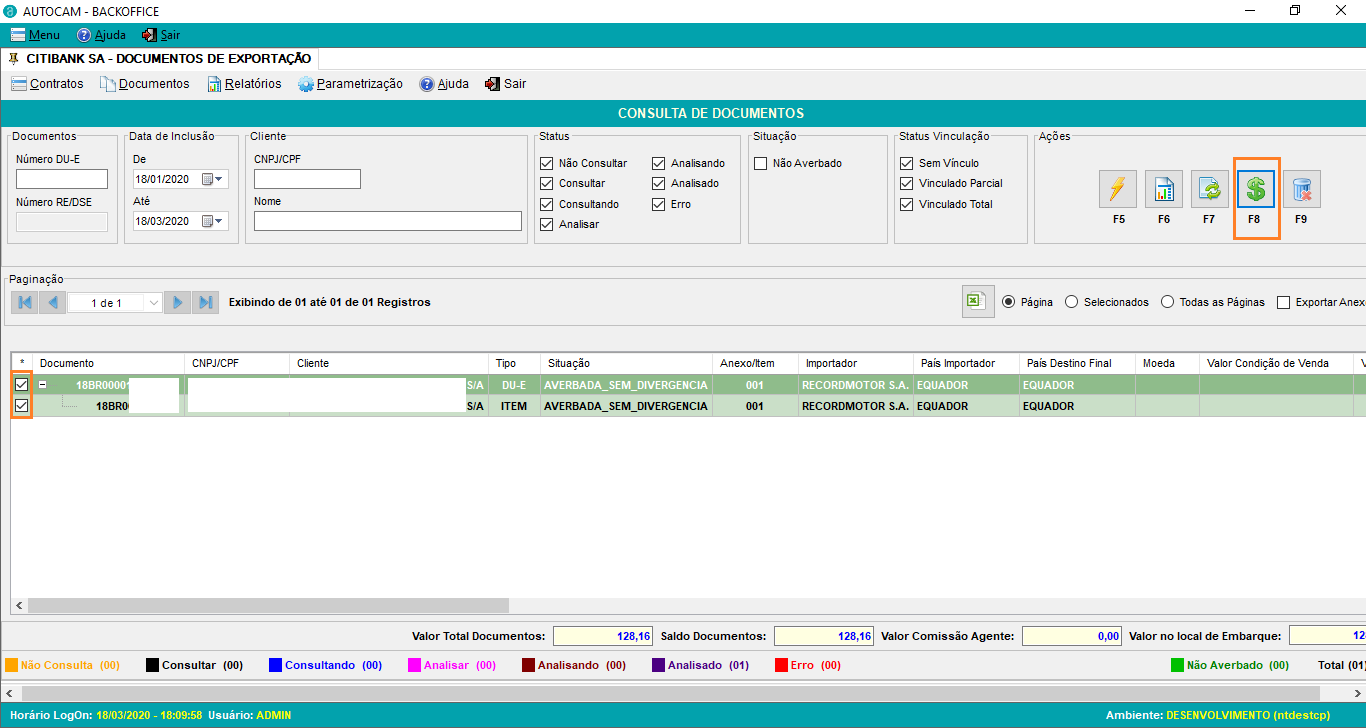Go to the first page using pagination arrow
Image resolution: width=1366 pixels, height=728 pixels.
[x=24, y=302]
